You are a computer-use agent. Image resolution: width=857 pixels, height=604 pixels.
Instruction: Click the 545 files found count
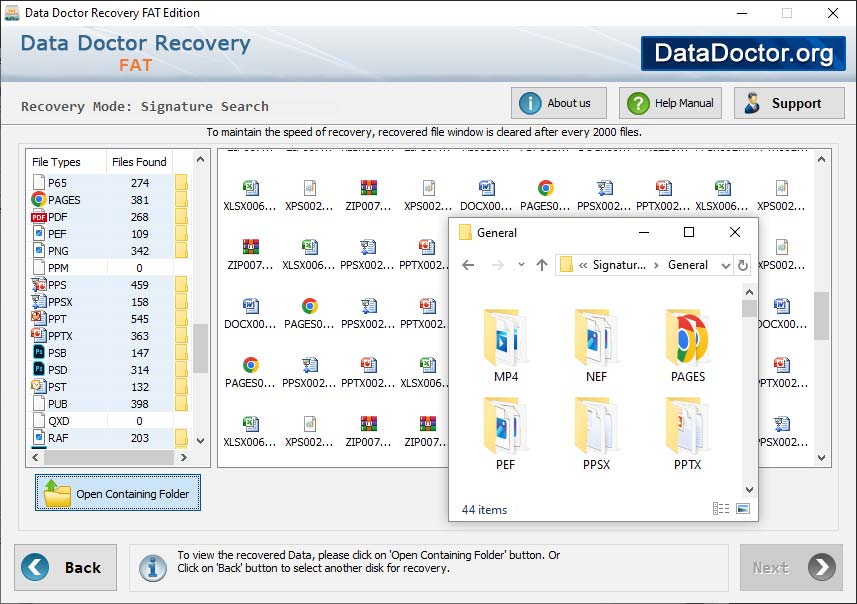pyautogui.click(x=139, y=319)
